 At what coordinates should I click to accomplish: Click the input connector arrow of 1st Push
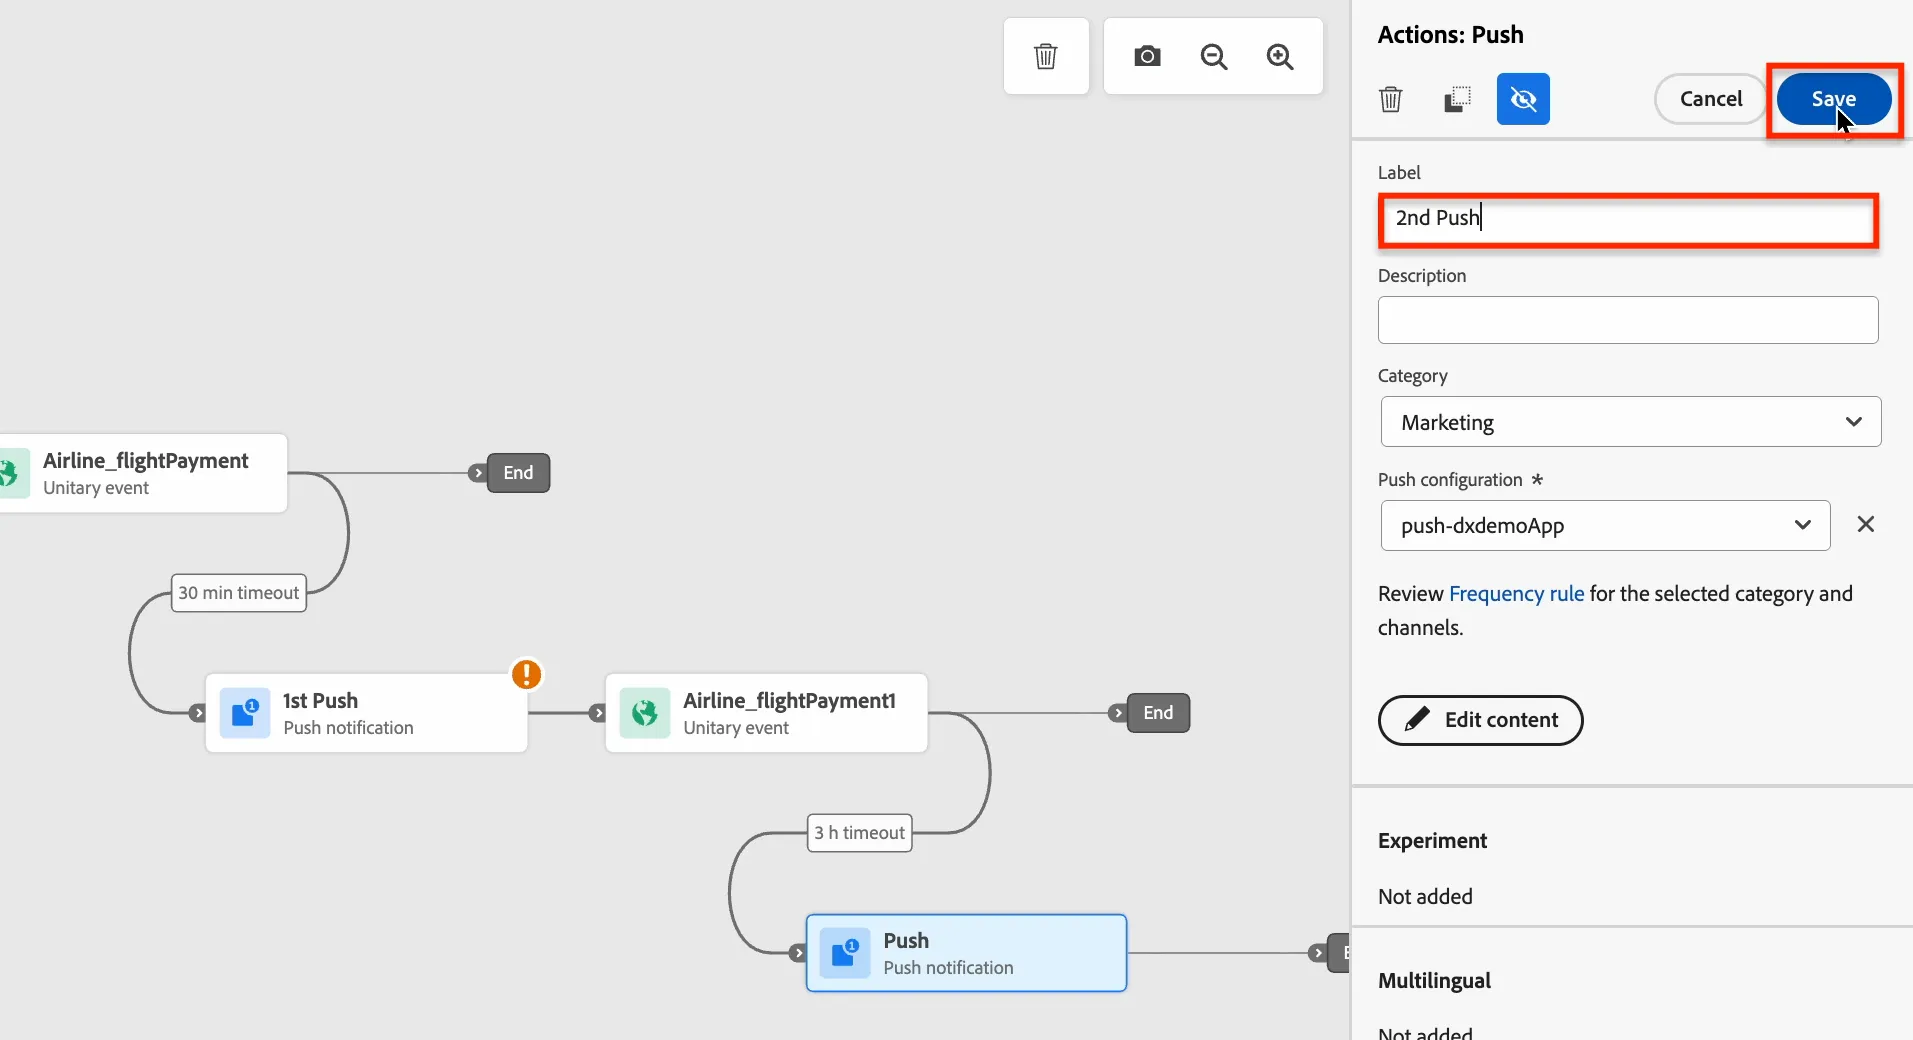tap(198, 713)
